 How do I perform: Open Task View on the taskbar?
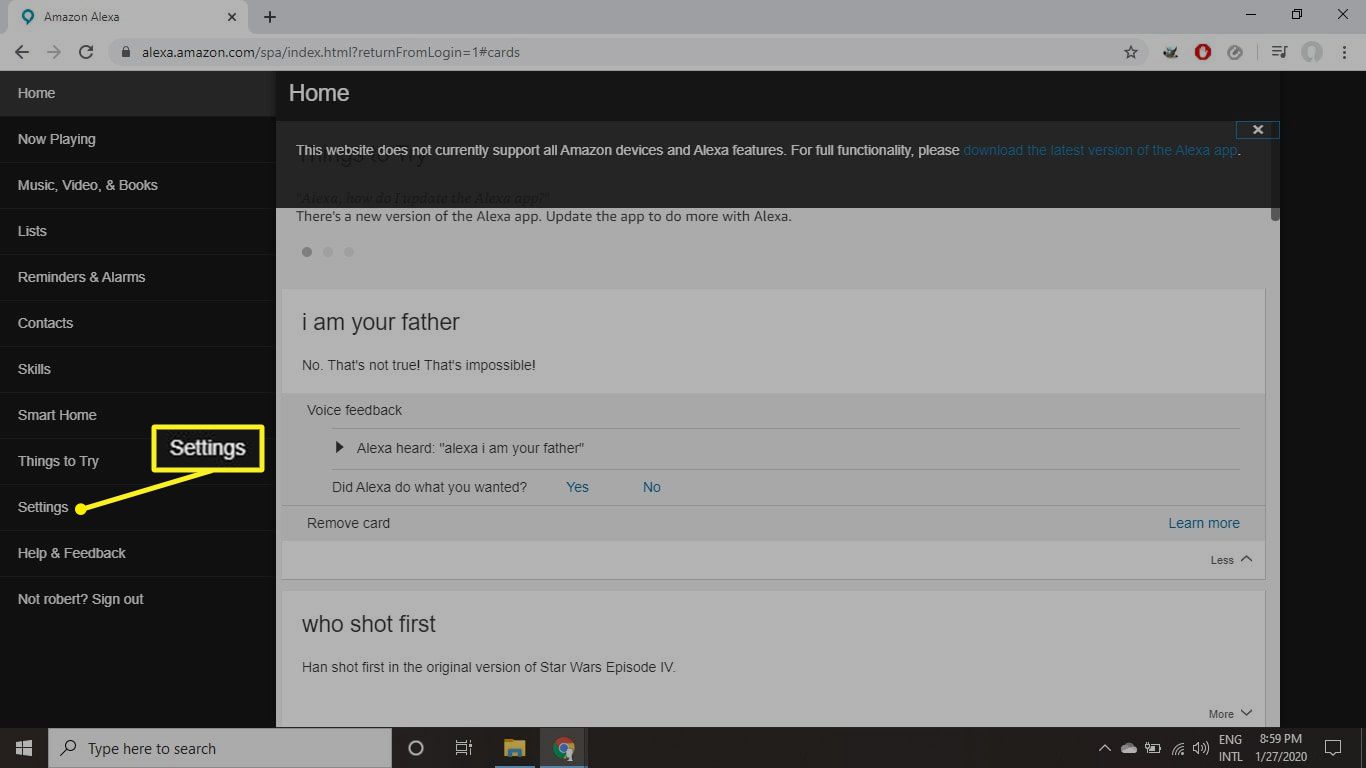[x=464, y=748]
